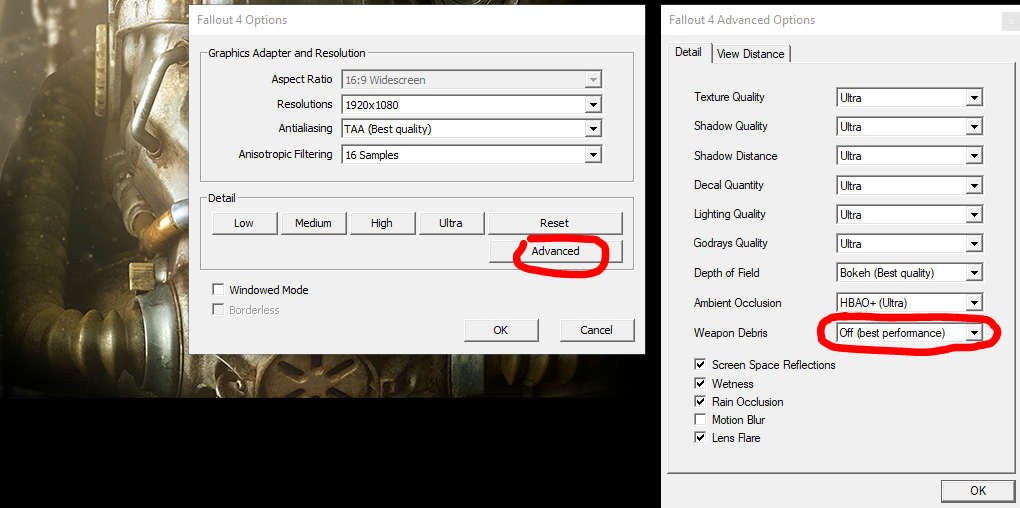Open the Weapon Debris dropdown
This screenshot has width=1020, height=508.
pyautogui.click(x=909, y=333)
